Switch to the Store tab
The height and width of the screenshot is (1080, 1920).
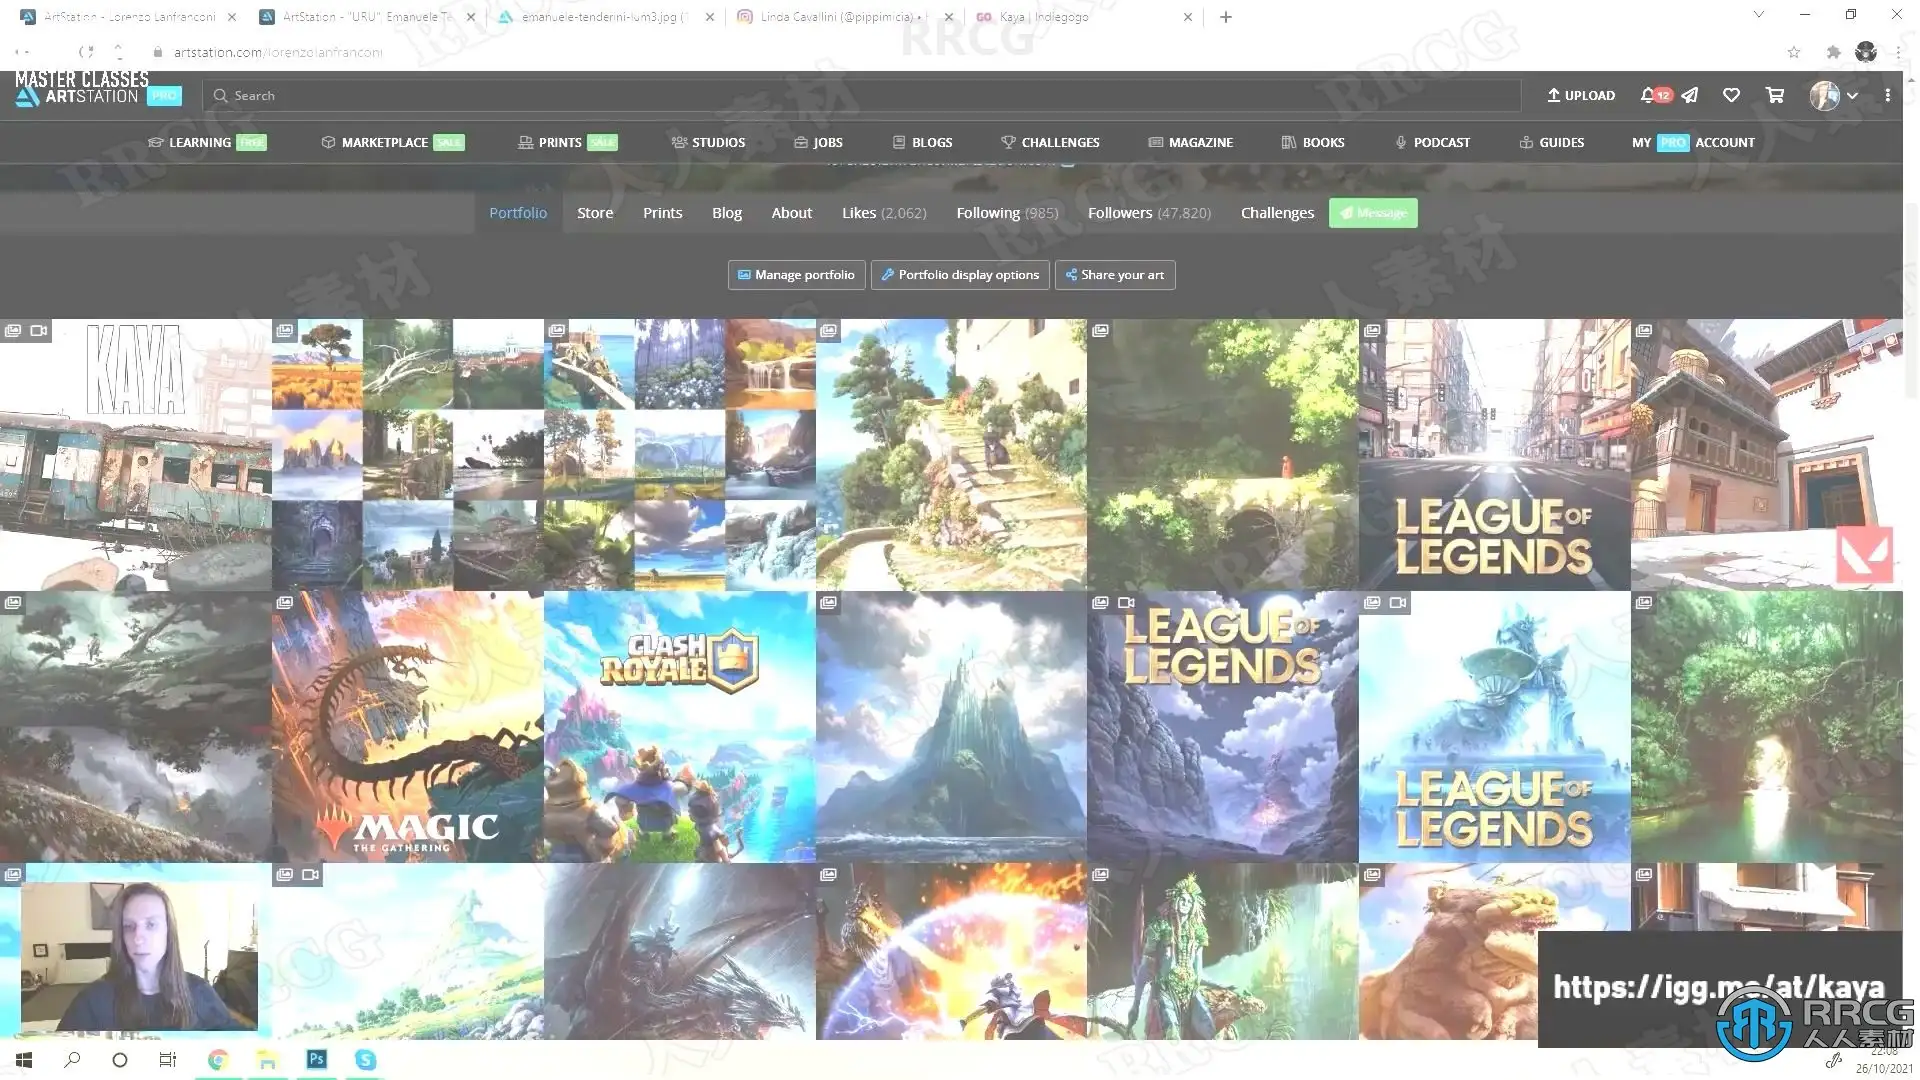(595, 213)
